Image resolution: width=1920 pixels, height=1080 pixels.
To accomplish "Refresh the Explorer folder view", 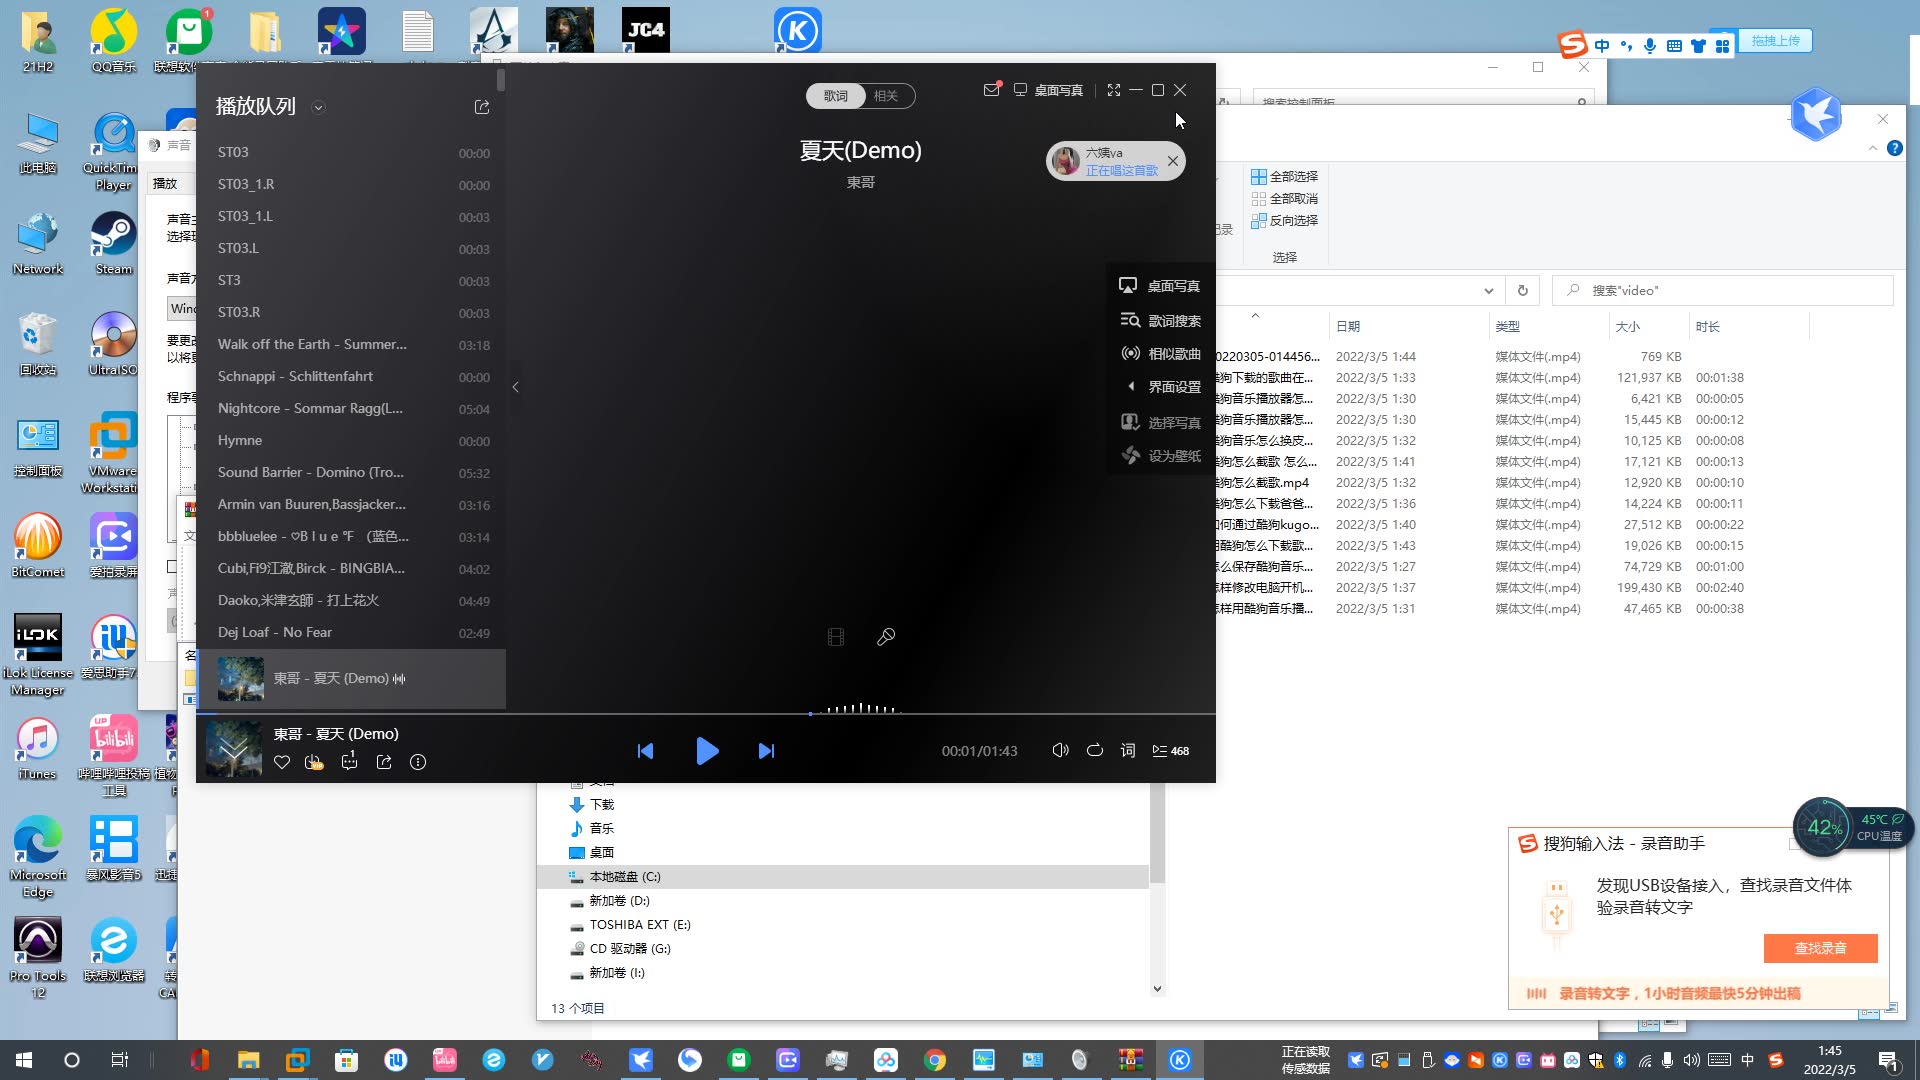I will 1522,291.
